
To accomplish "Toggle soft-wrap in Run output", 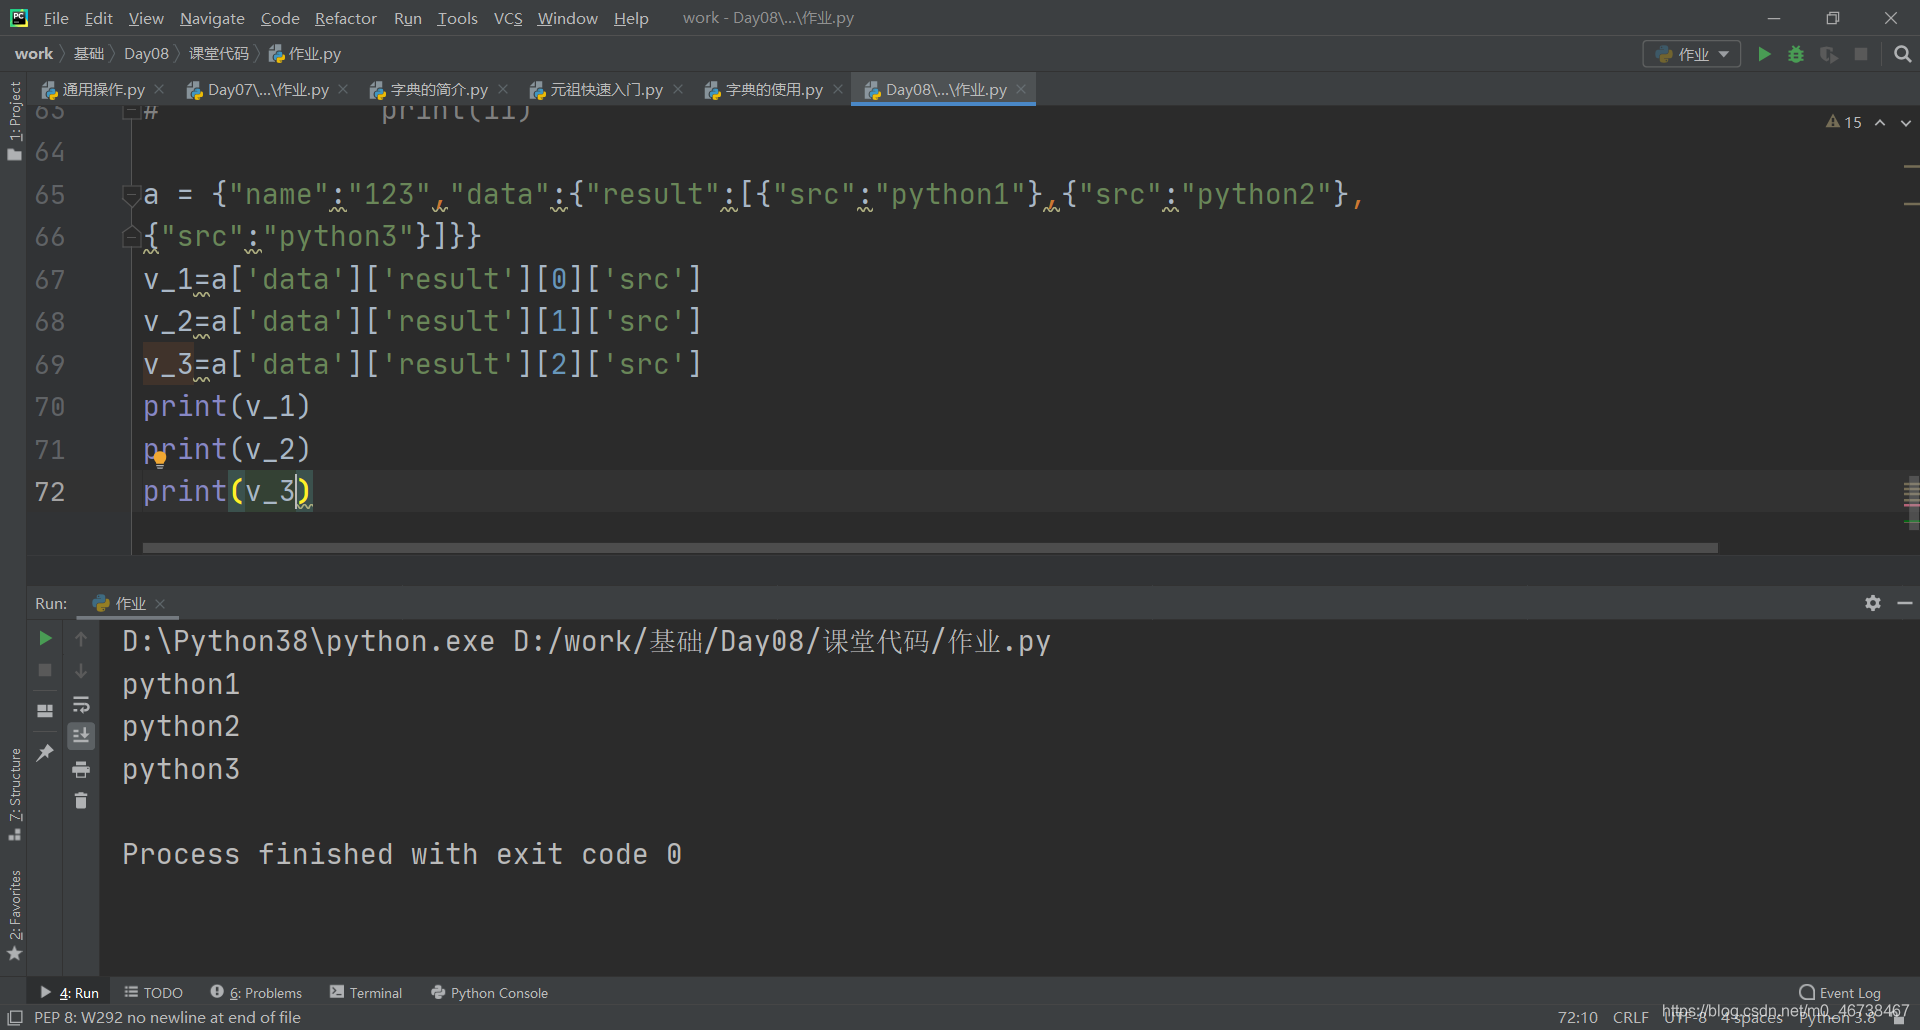I will click(81, 704).
